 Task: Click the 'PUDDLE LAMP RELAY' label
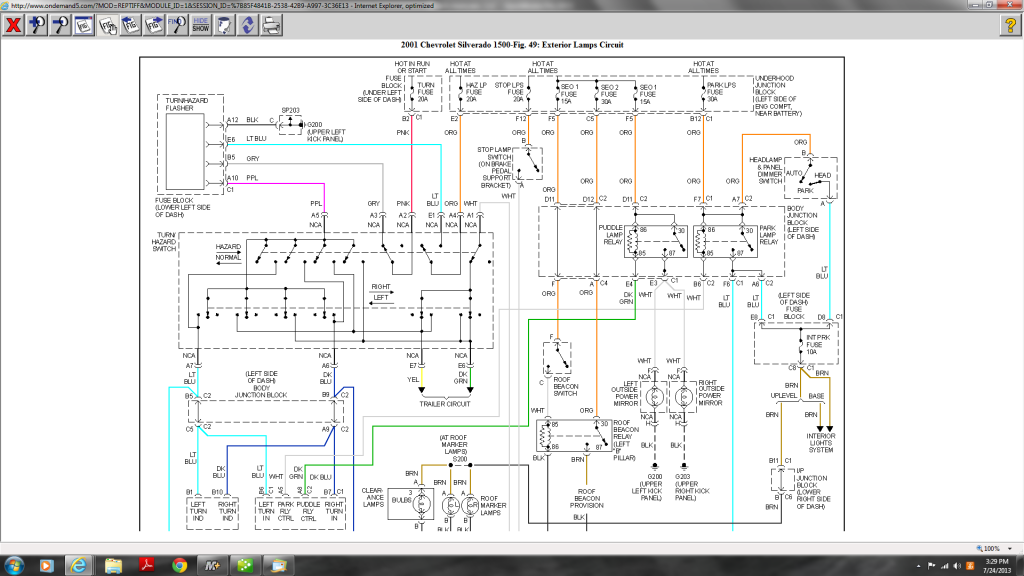point(611,234)
